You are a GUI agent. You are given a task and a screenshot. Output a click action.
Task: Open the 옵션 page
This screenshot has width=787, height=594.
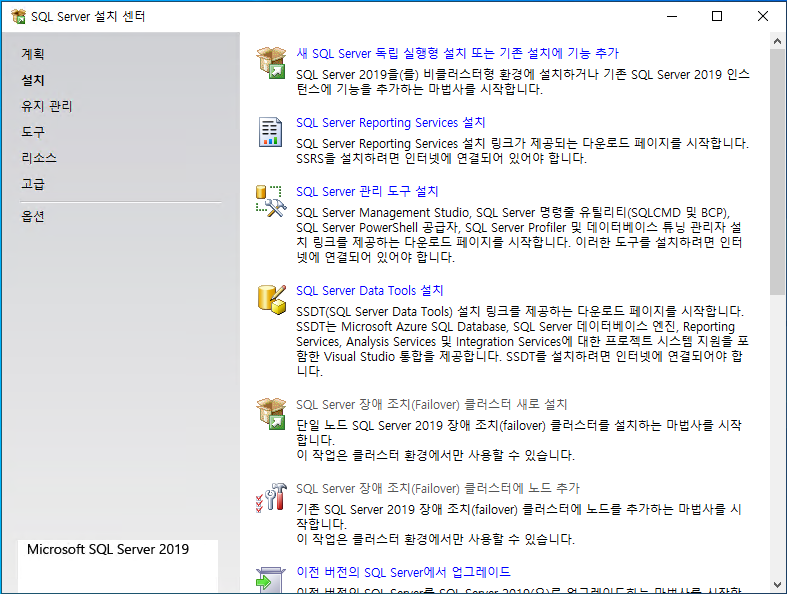(x=33, y=216)
